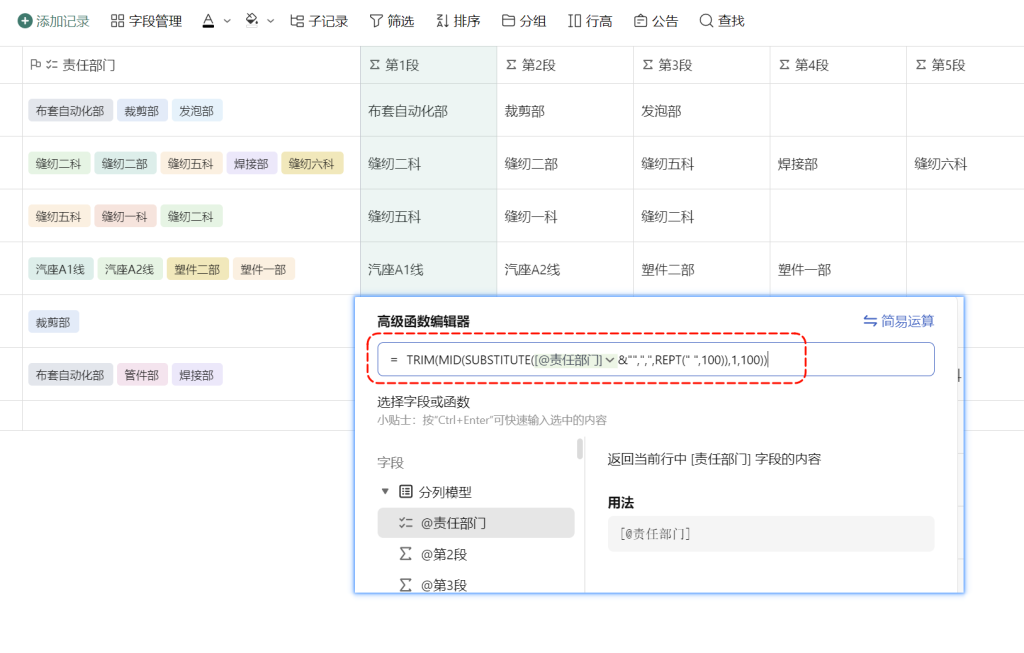
Task: Select the 第4段 column header
Action: pyautogui.click(x=838, y=65)
